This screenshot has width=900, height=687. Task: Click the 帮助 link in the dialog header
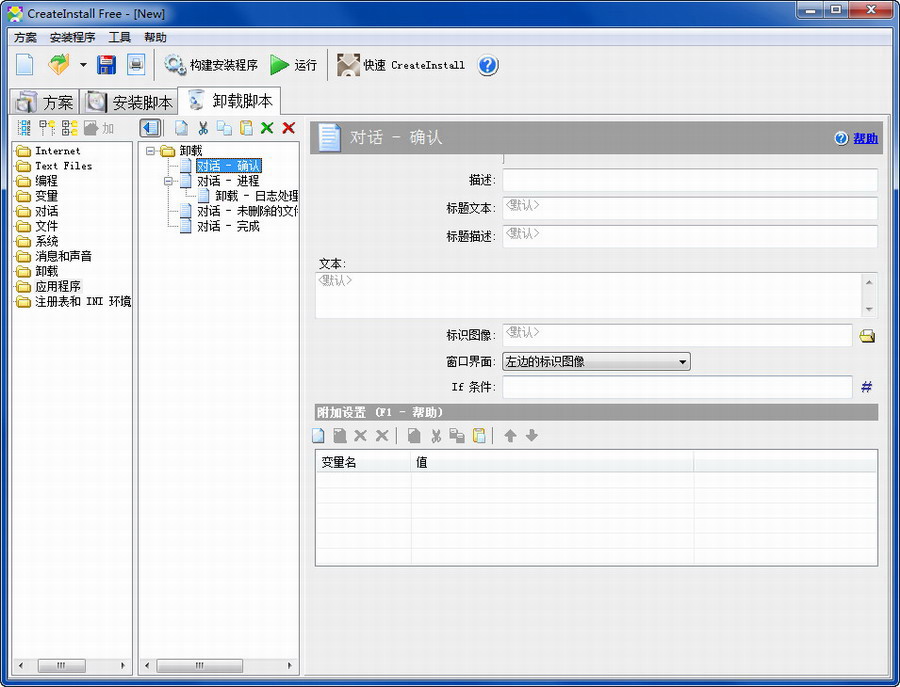point(866,138)
